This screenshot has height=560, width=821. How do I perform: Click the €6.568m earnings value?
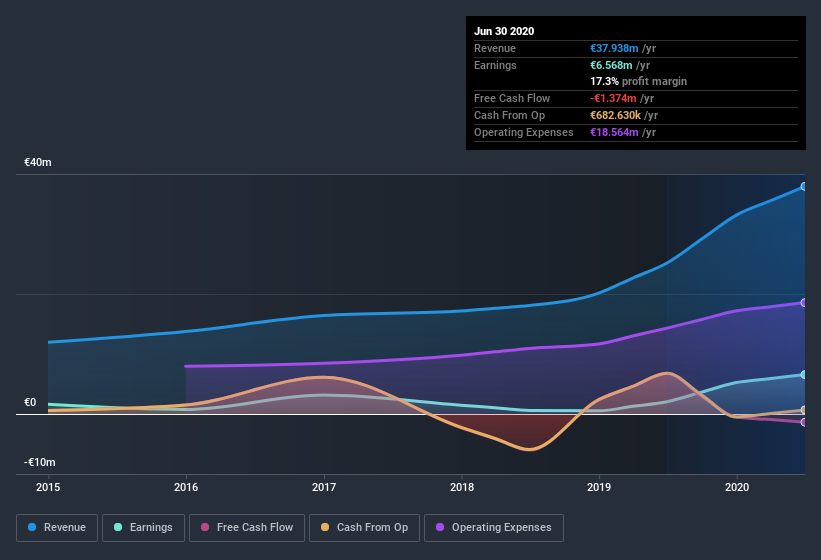pyautogui.click(x=611, y=65)
